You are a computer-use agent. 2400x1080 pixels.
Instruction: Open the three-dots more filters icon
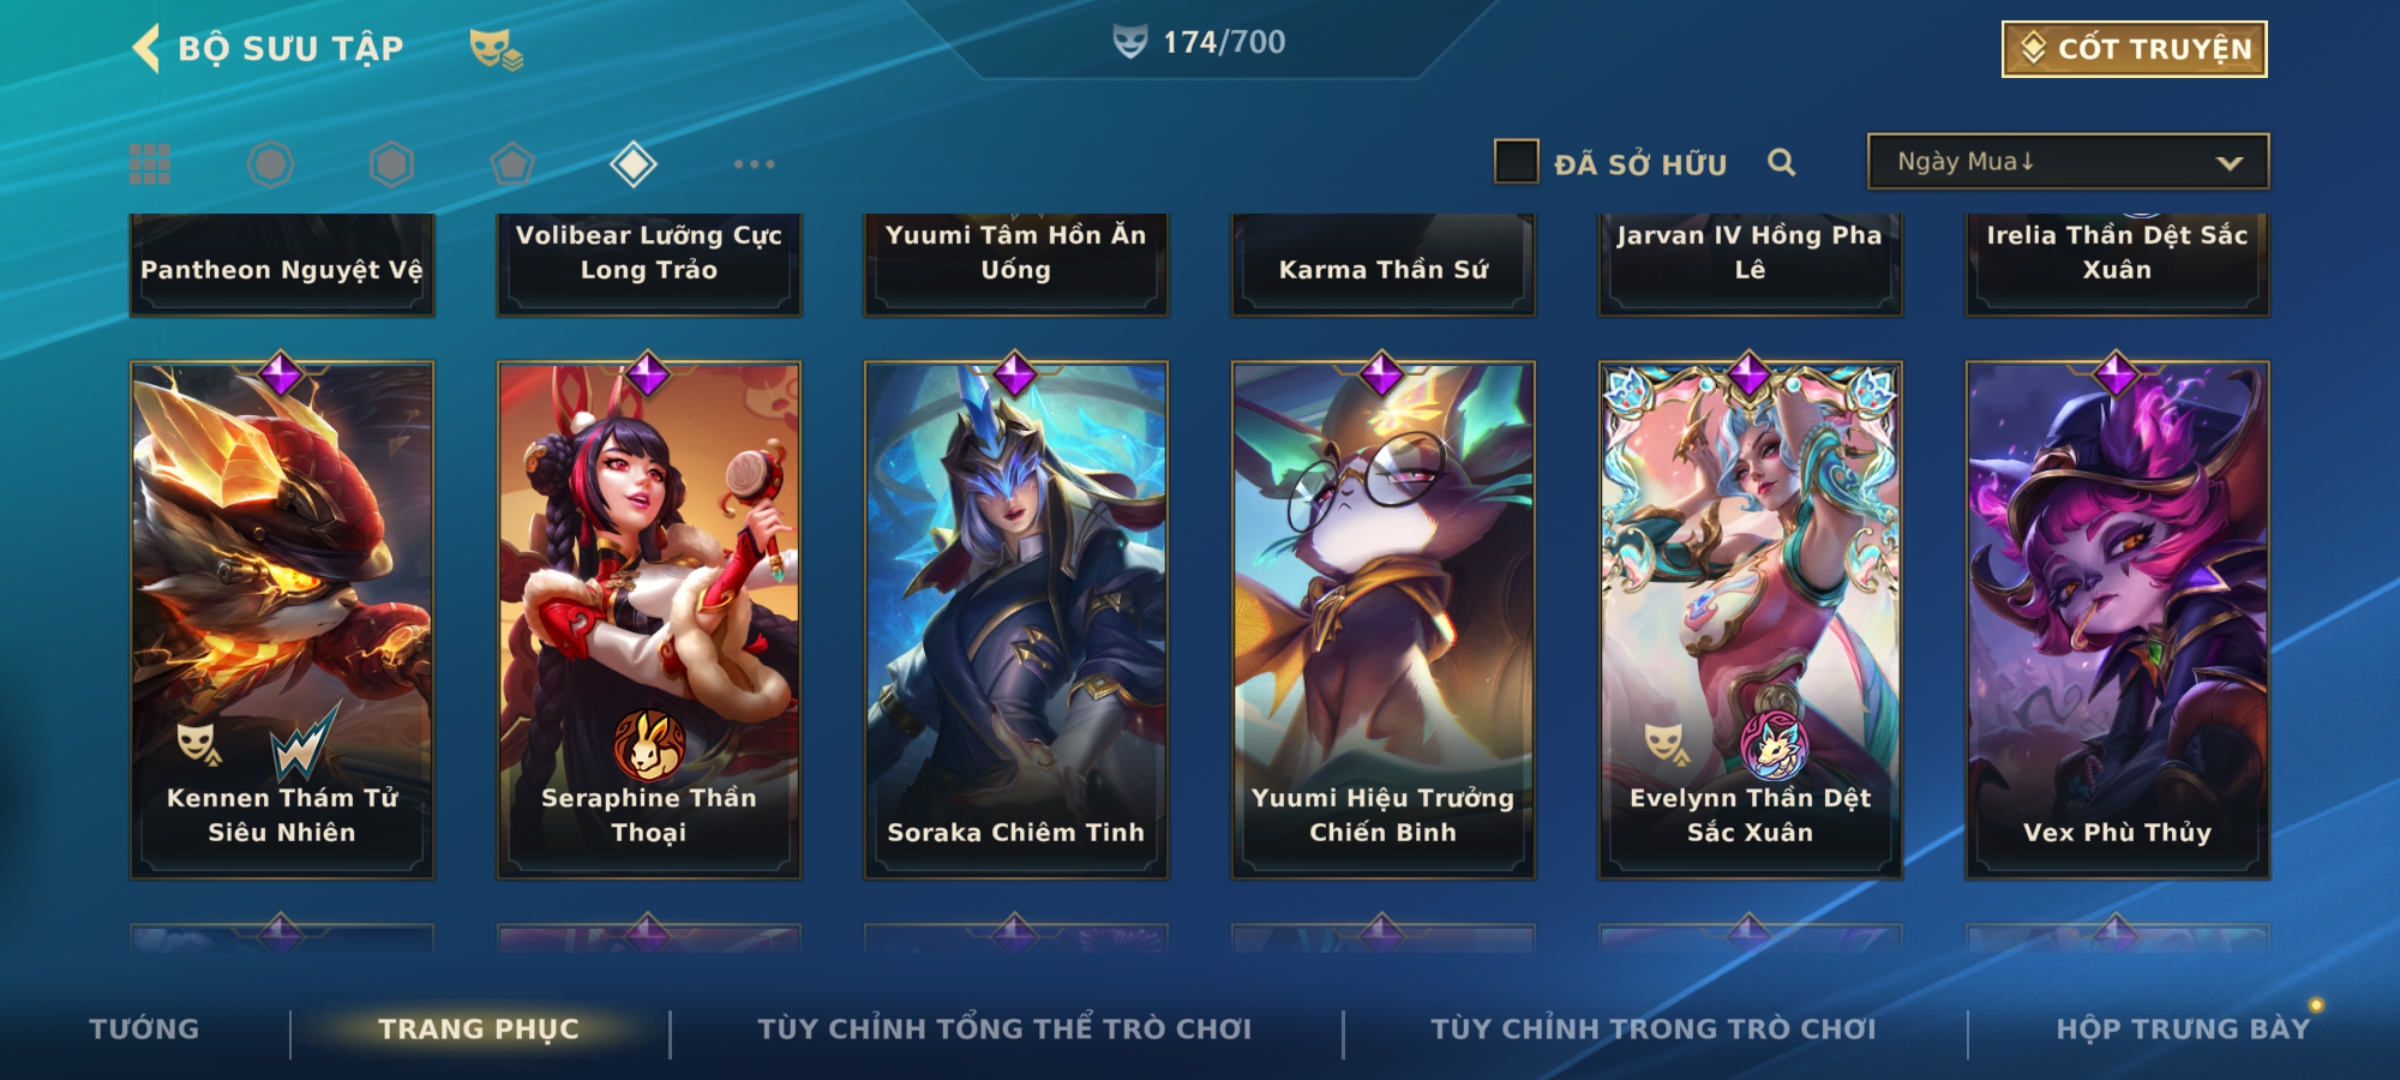coord(754,164)
